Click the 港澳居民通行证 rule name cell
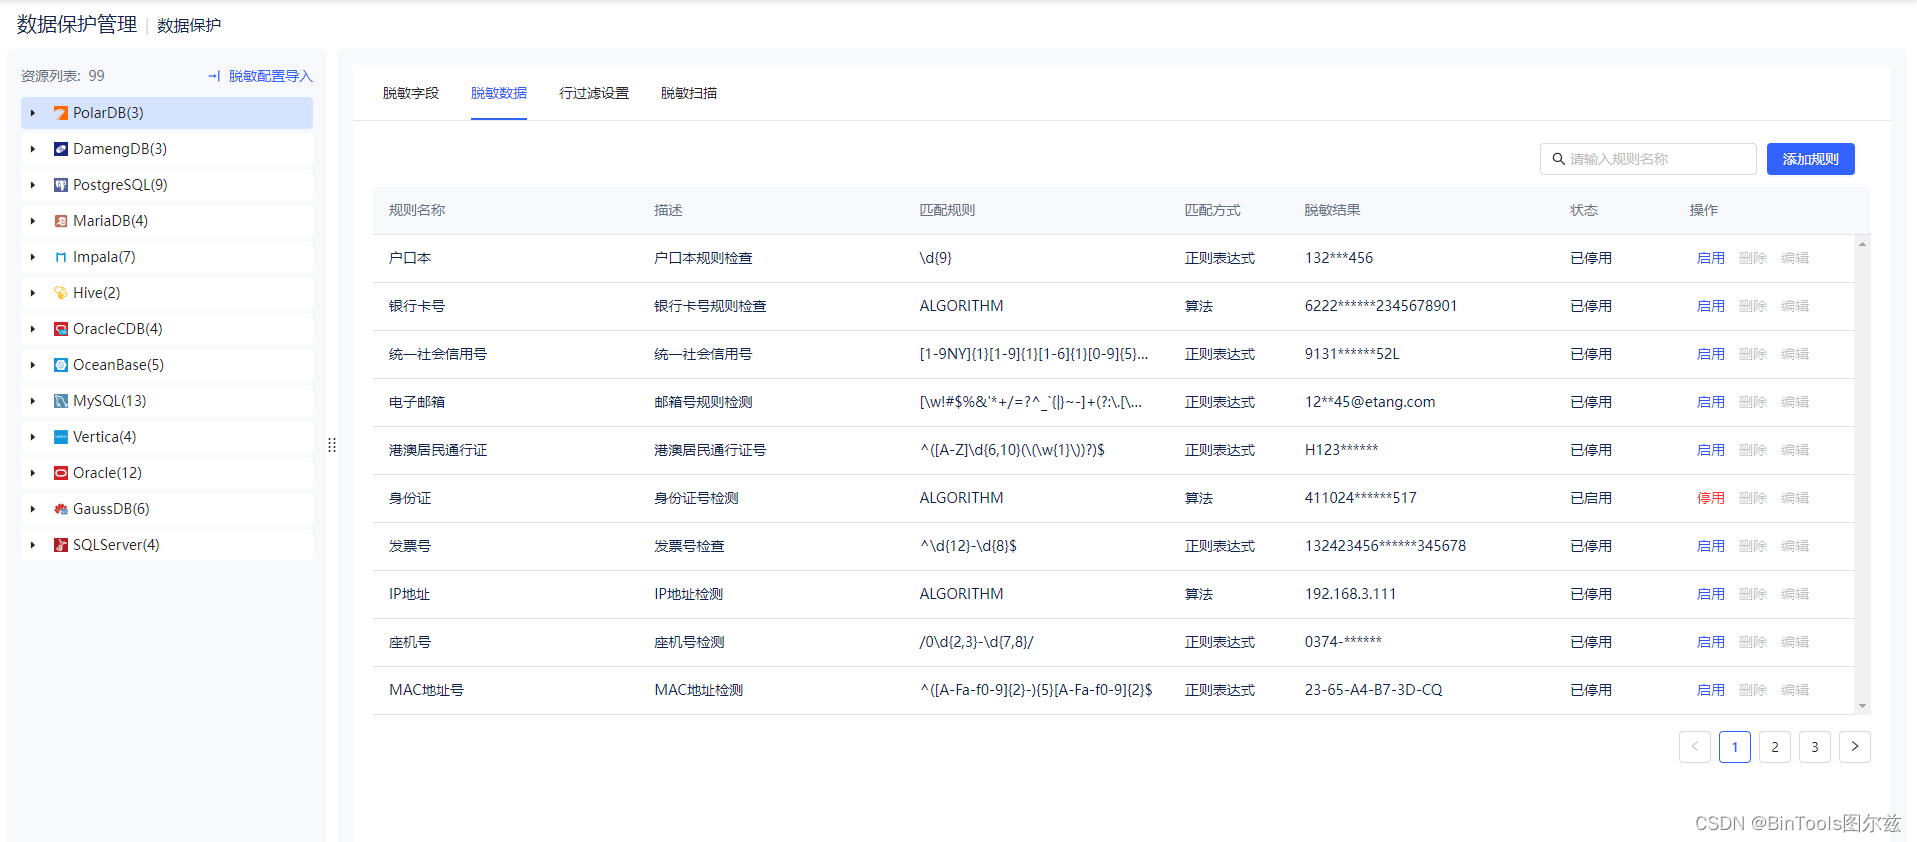This screenshot has height=842, width=1917. [438, 450]
